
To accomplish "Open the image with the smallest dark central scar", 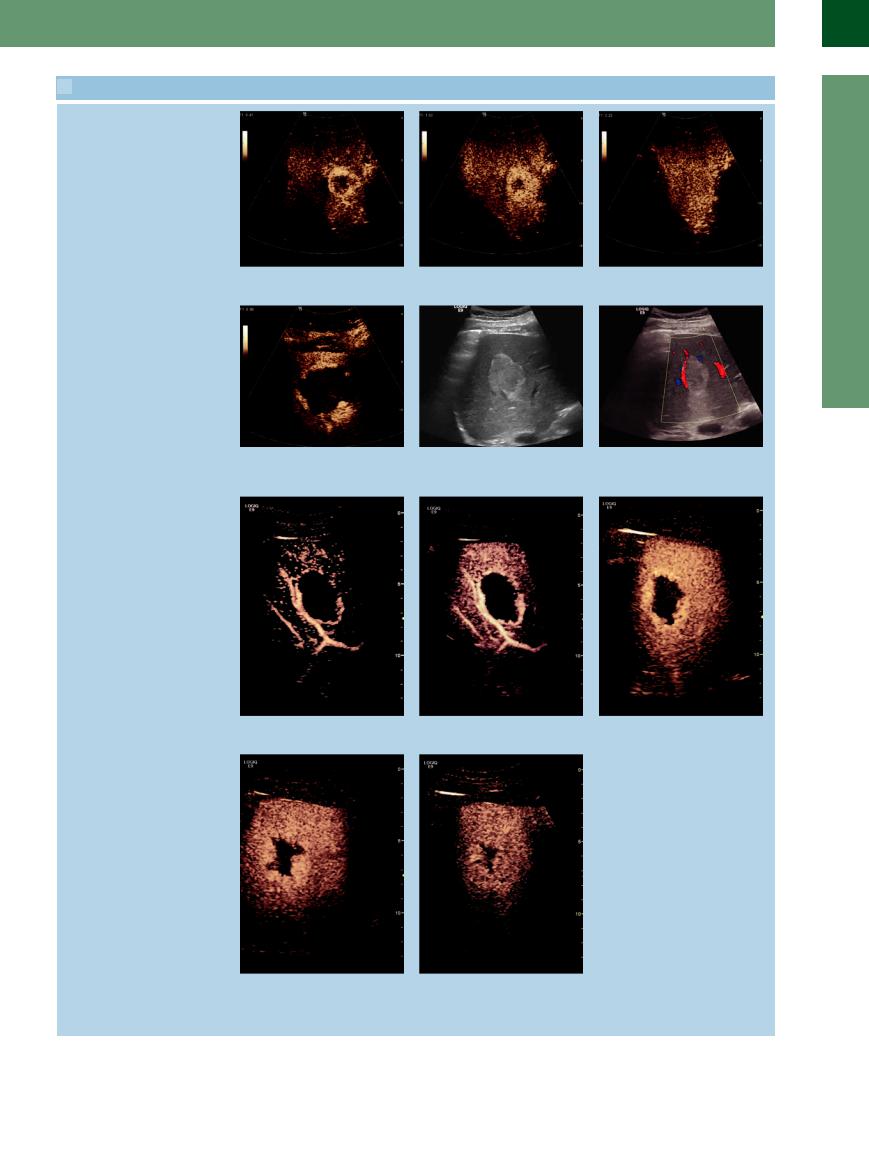I will [x=501, y=863].
